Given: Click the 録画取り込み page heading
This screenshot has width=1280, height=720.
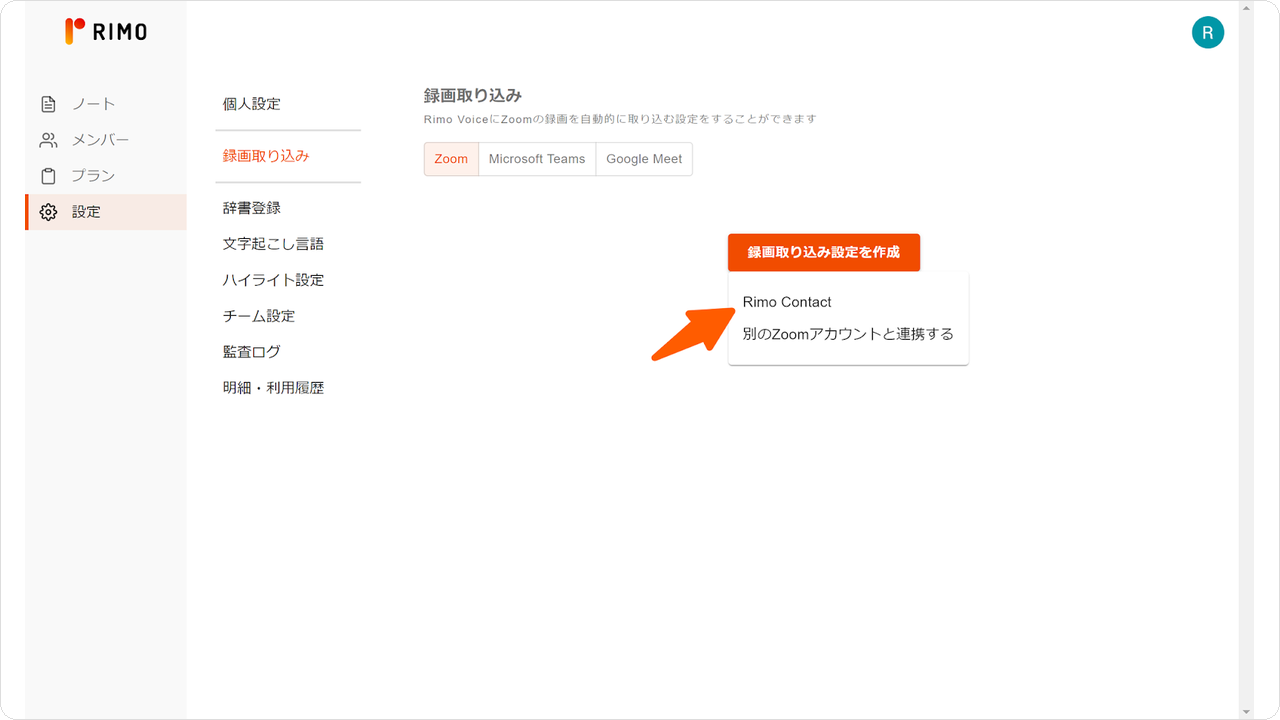Looking at the screenshot, I should (x=473, y=95).
